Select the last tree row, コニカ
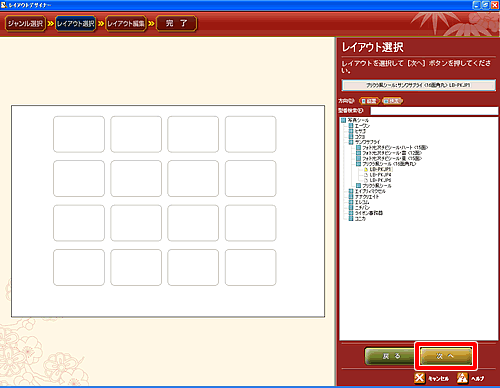Viewport: 500px width, 388px height. pyautogui.click(x=360, y=218)
